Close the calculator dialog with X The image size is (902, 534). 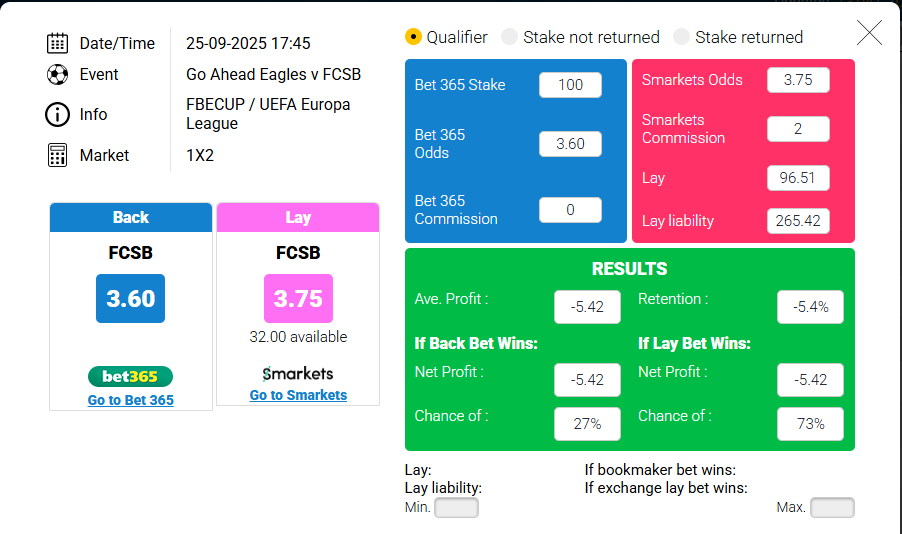coord(869,33)
